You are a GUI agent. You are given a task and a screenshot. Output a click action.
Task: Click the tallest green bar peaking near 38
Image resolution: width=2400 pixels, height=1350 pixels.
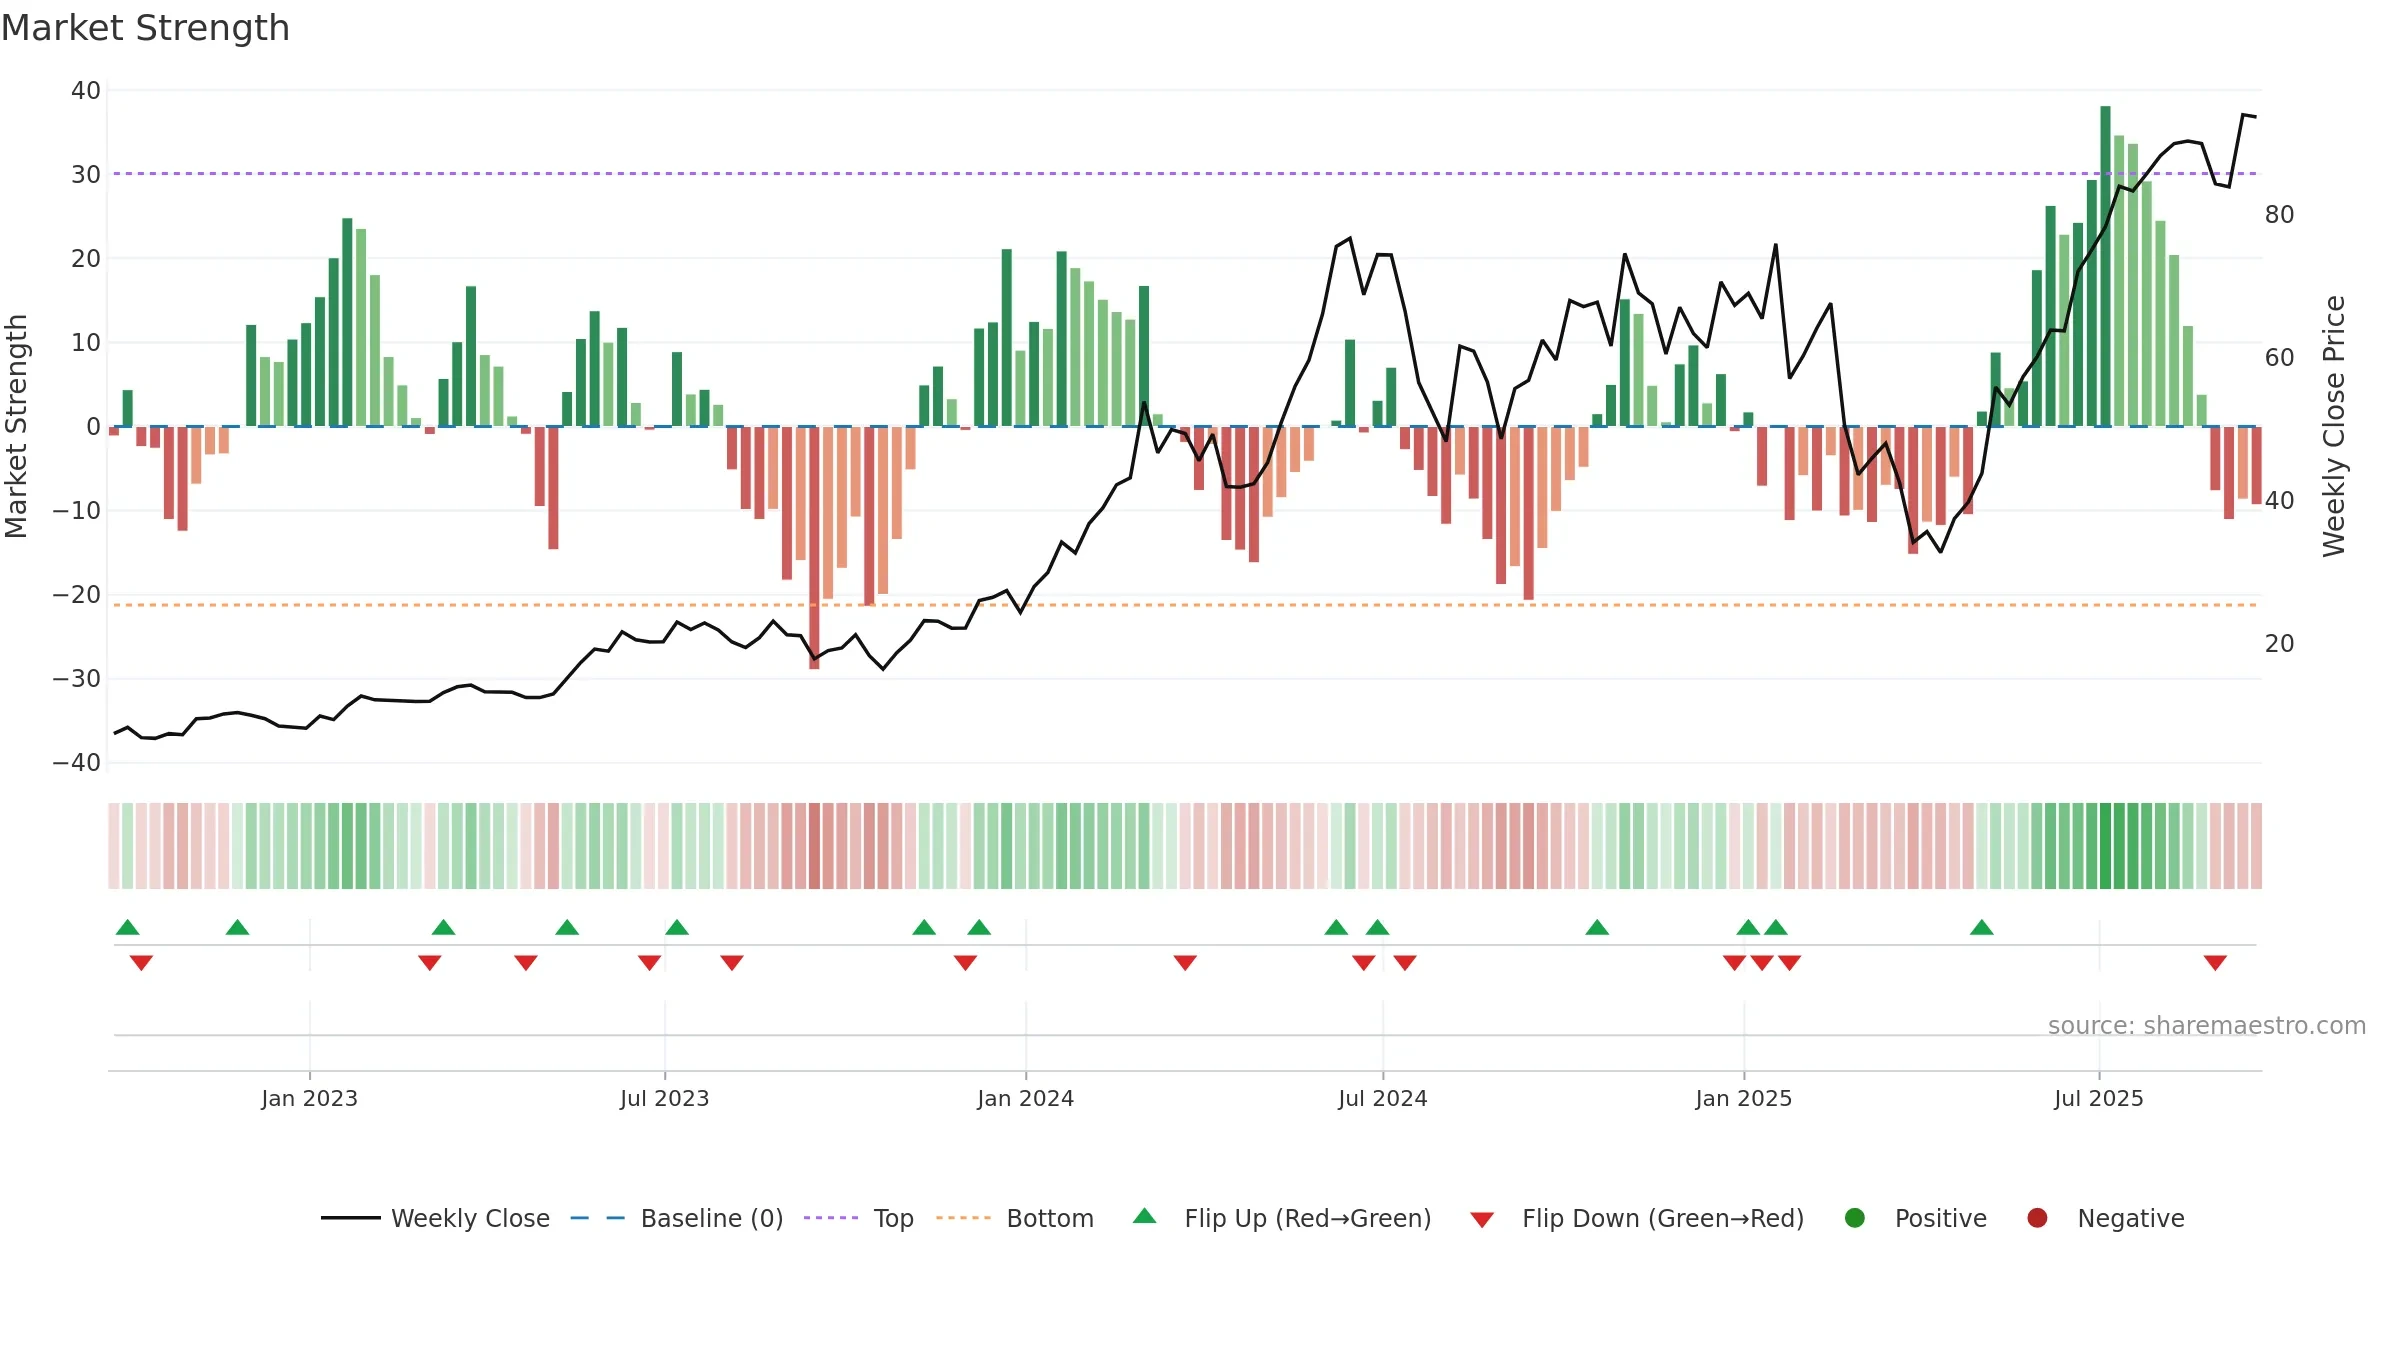[x=2105, y=266]
